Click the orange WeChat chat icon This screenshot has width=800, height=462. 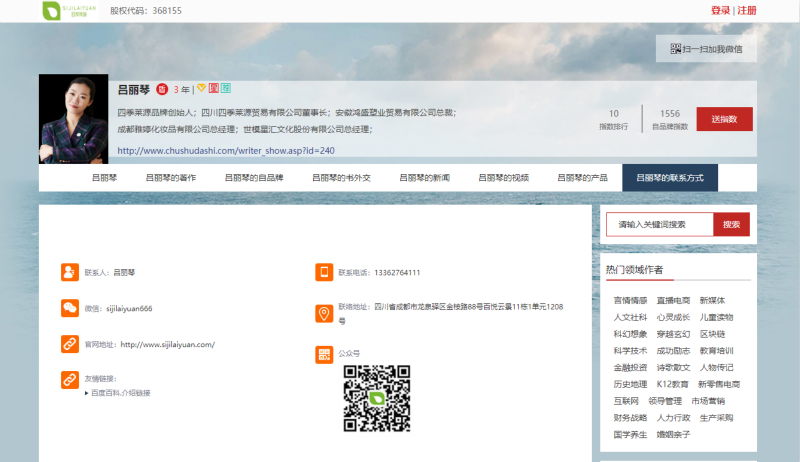(69, 308)
